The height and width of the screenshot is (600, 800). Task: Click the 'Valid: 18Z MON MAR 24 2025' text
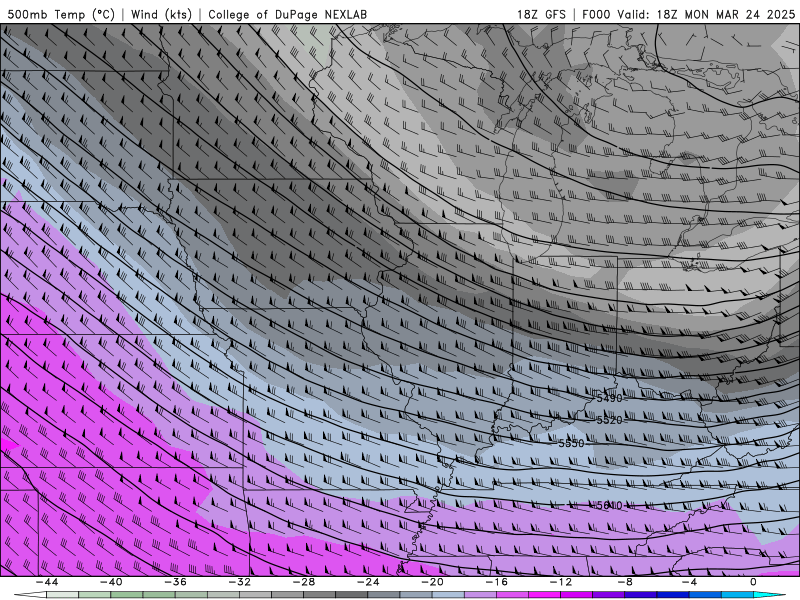pos(706,14)
